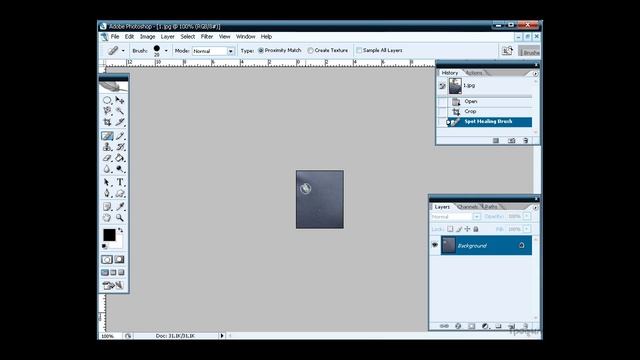This screenshot has height=360, width=640.
Task: Open the Image menu
Action: [x=147, y=37]
